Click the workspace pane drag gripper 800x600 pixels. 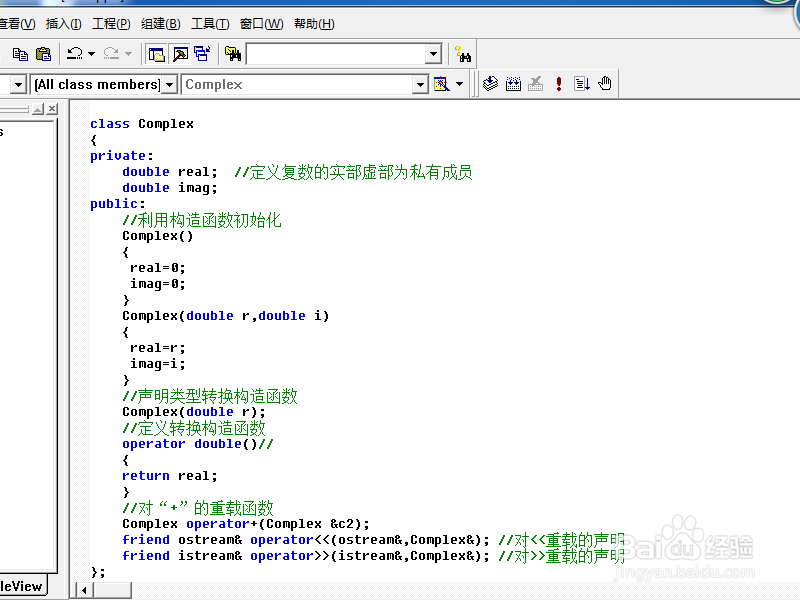click(x=14, y=109)
